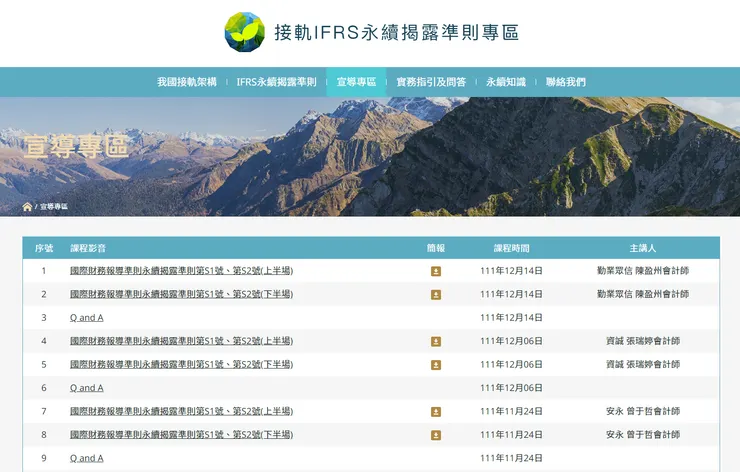
Task: Open row 8 course video link (下半場)
Action: pos(182,434)
